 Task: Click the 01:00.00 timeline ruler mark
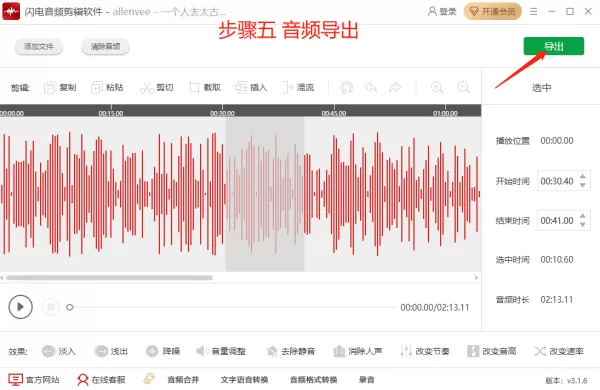click(x=445, y=113)
